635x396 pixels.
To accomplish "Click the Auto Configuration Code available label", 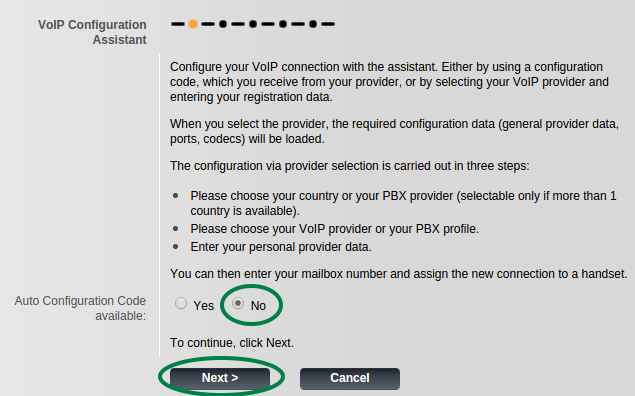I will [x=80, y=308].
